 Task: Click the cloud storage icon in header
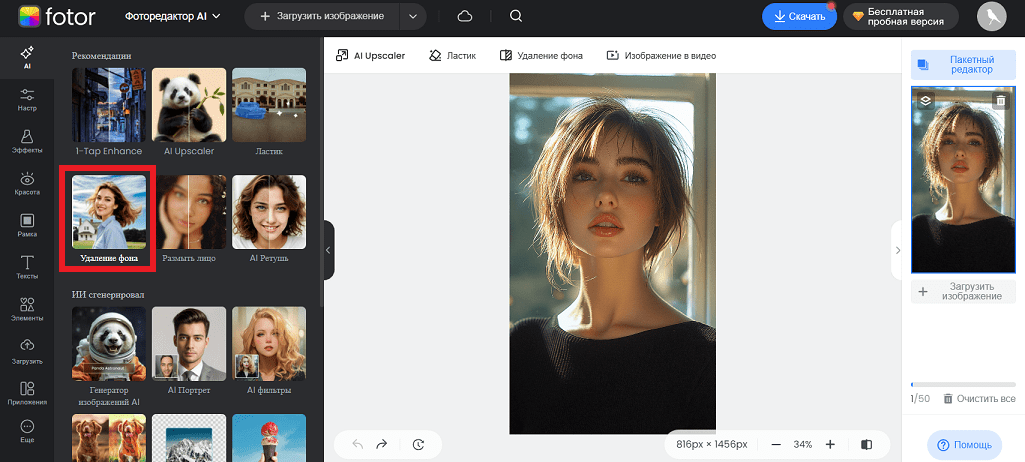click(x=464, y=16)
